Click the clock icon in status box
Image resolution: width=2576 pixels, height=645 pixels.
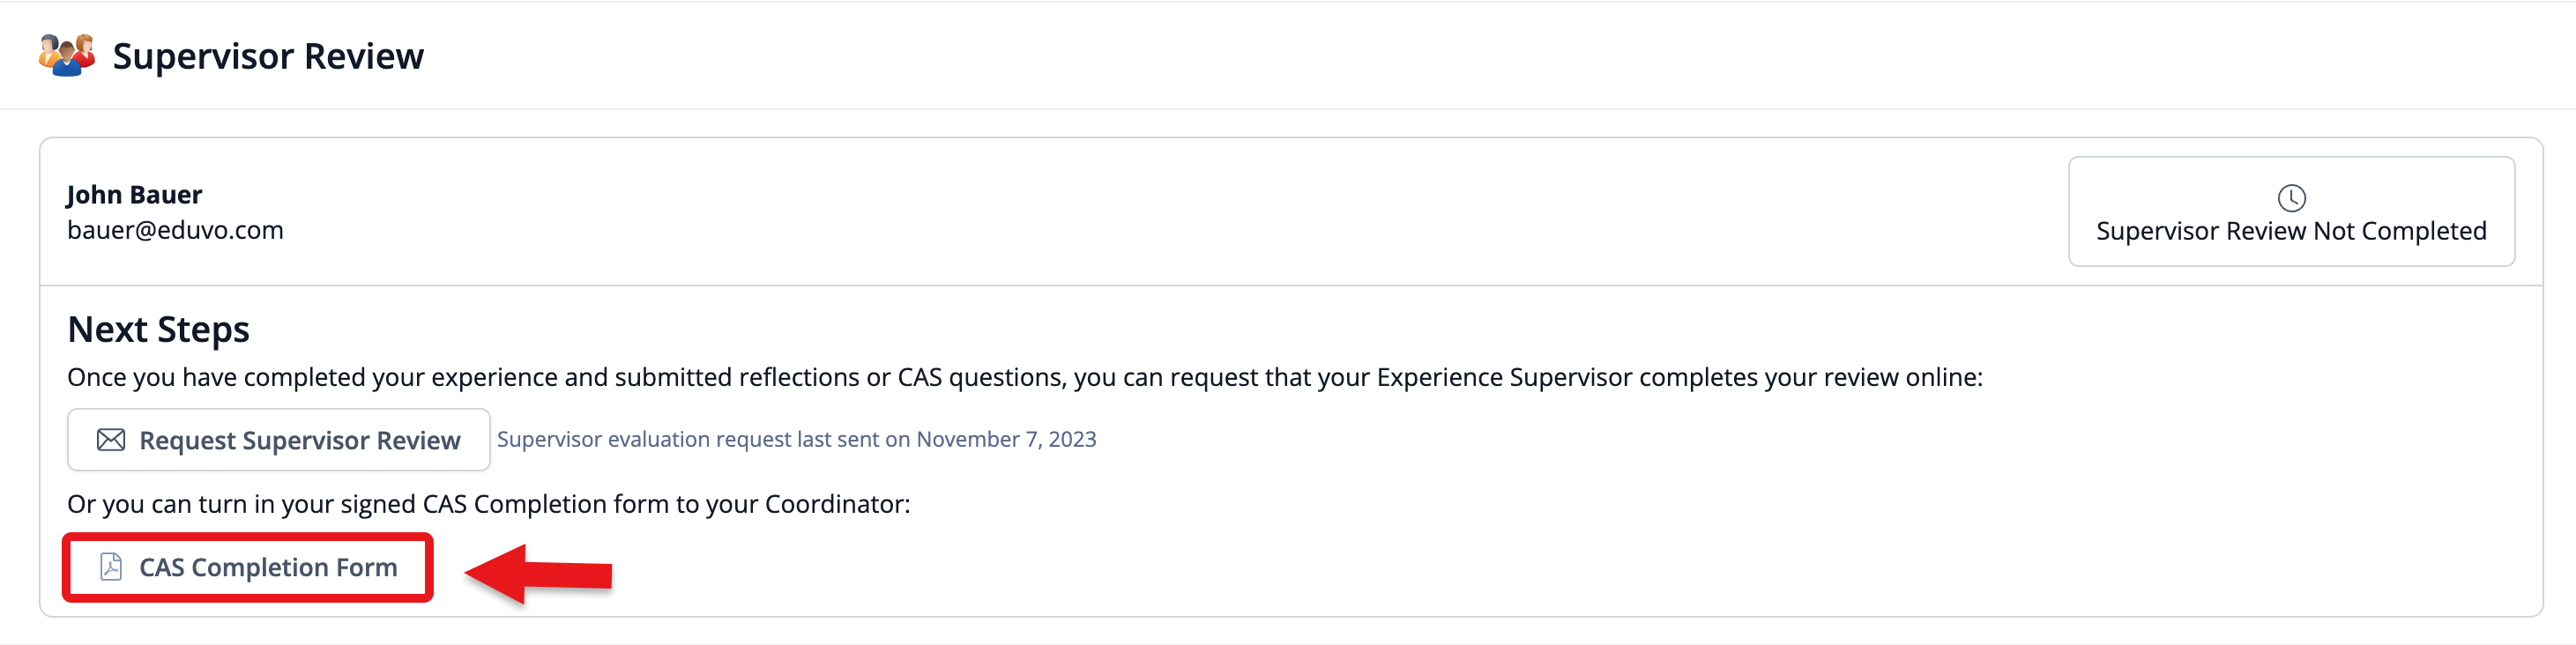point(2291,198)
